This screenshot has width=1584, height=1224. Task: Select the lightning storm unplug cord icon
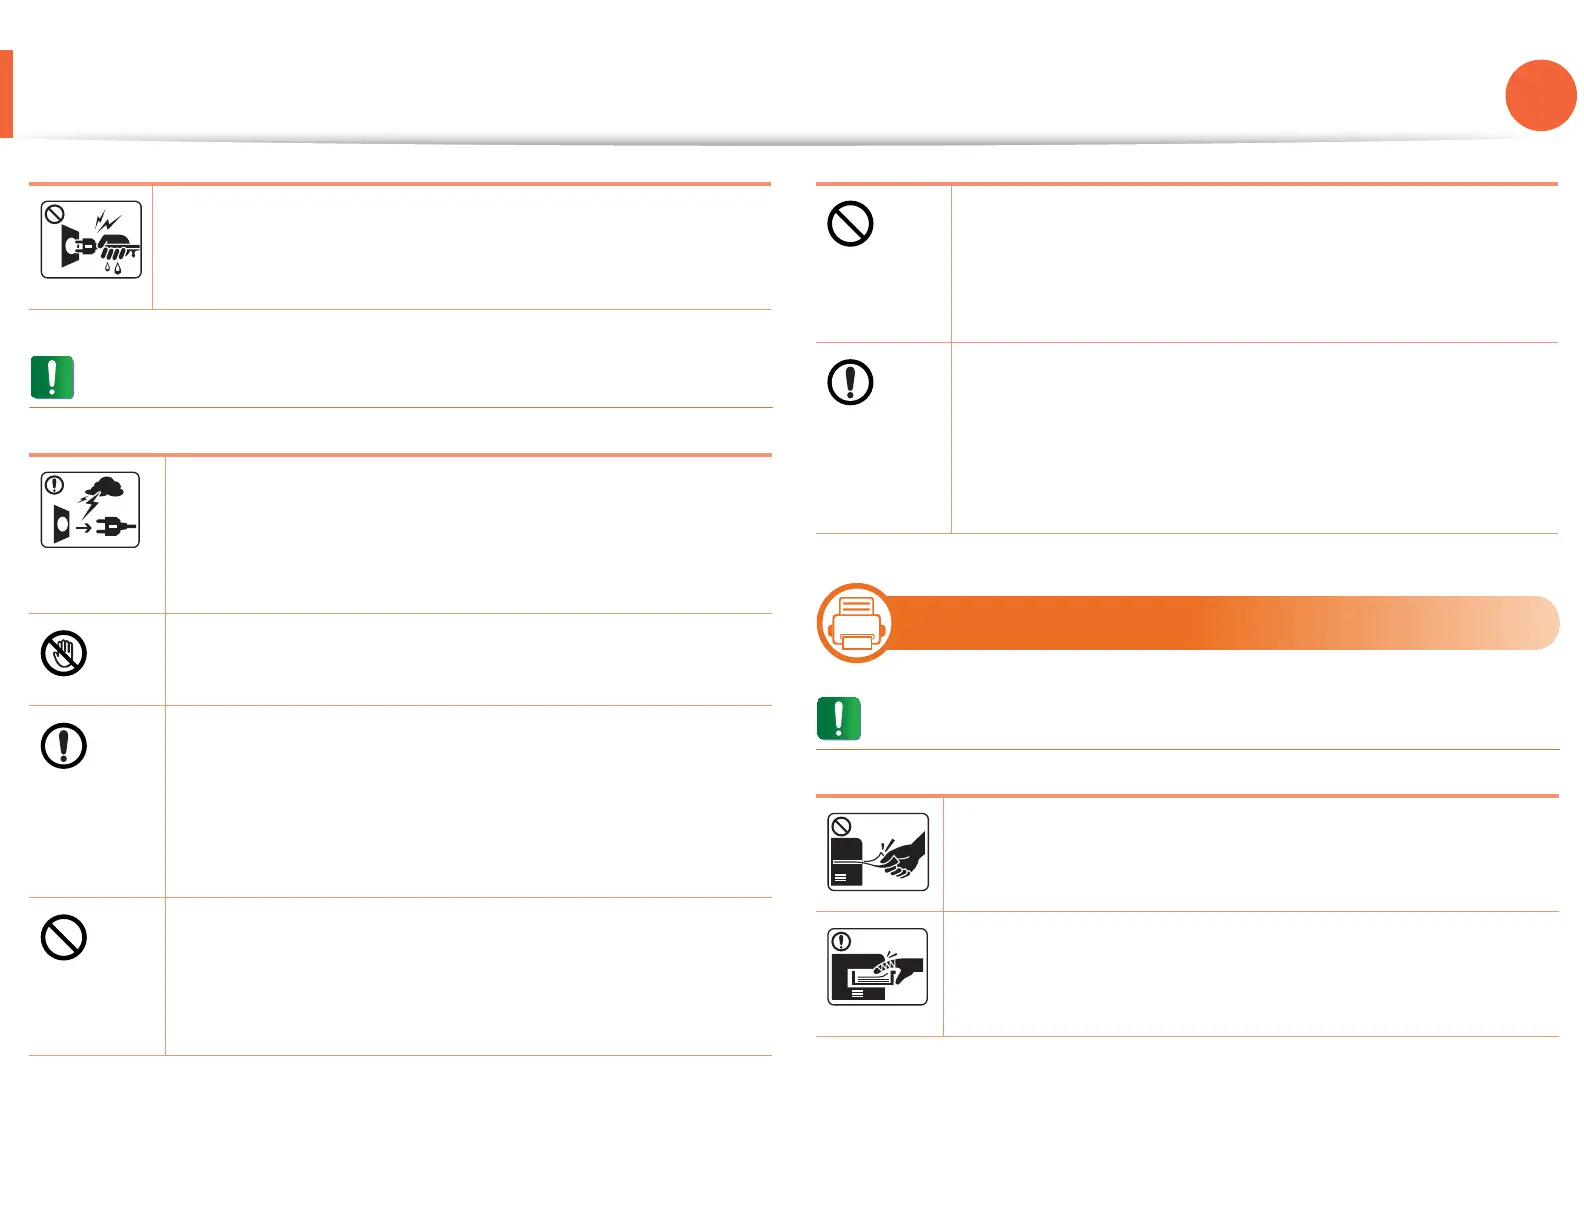coord(90,510)
